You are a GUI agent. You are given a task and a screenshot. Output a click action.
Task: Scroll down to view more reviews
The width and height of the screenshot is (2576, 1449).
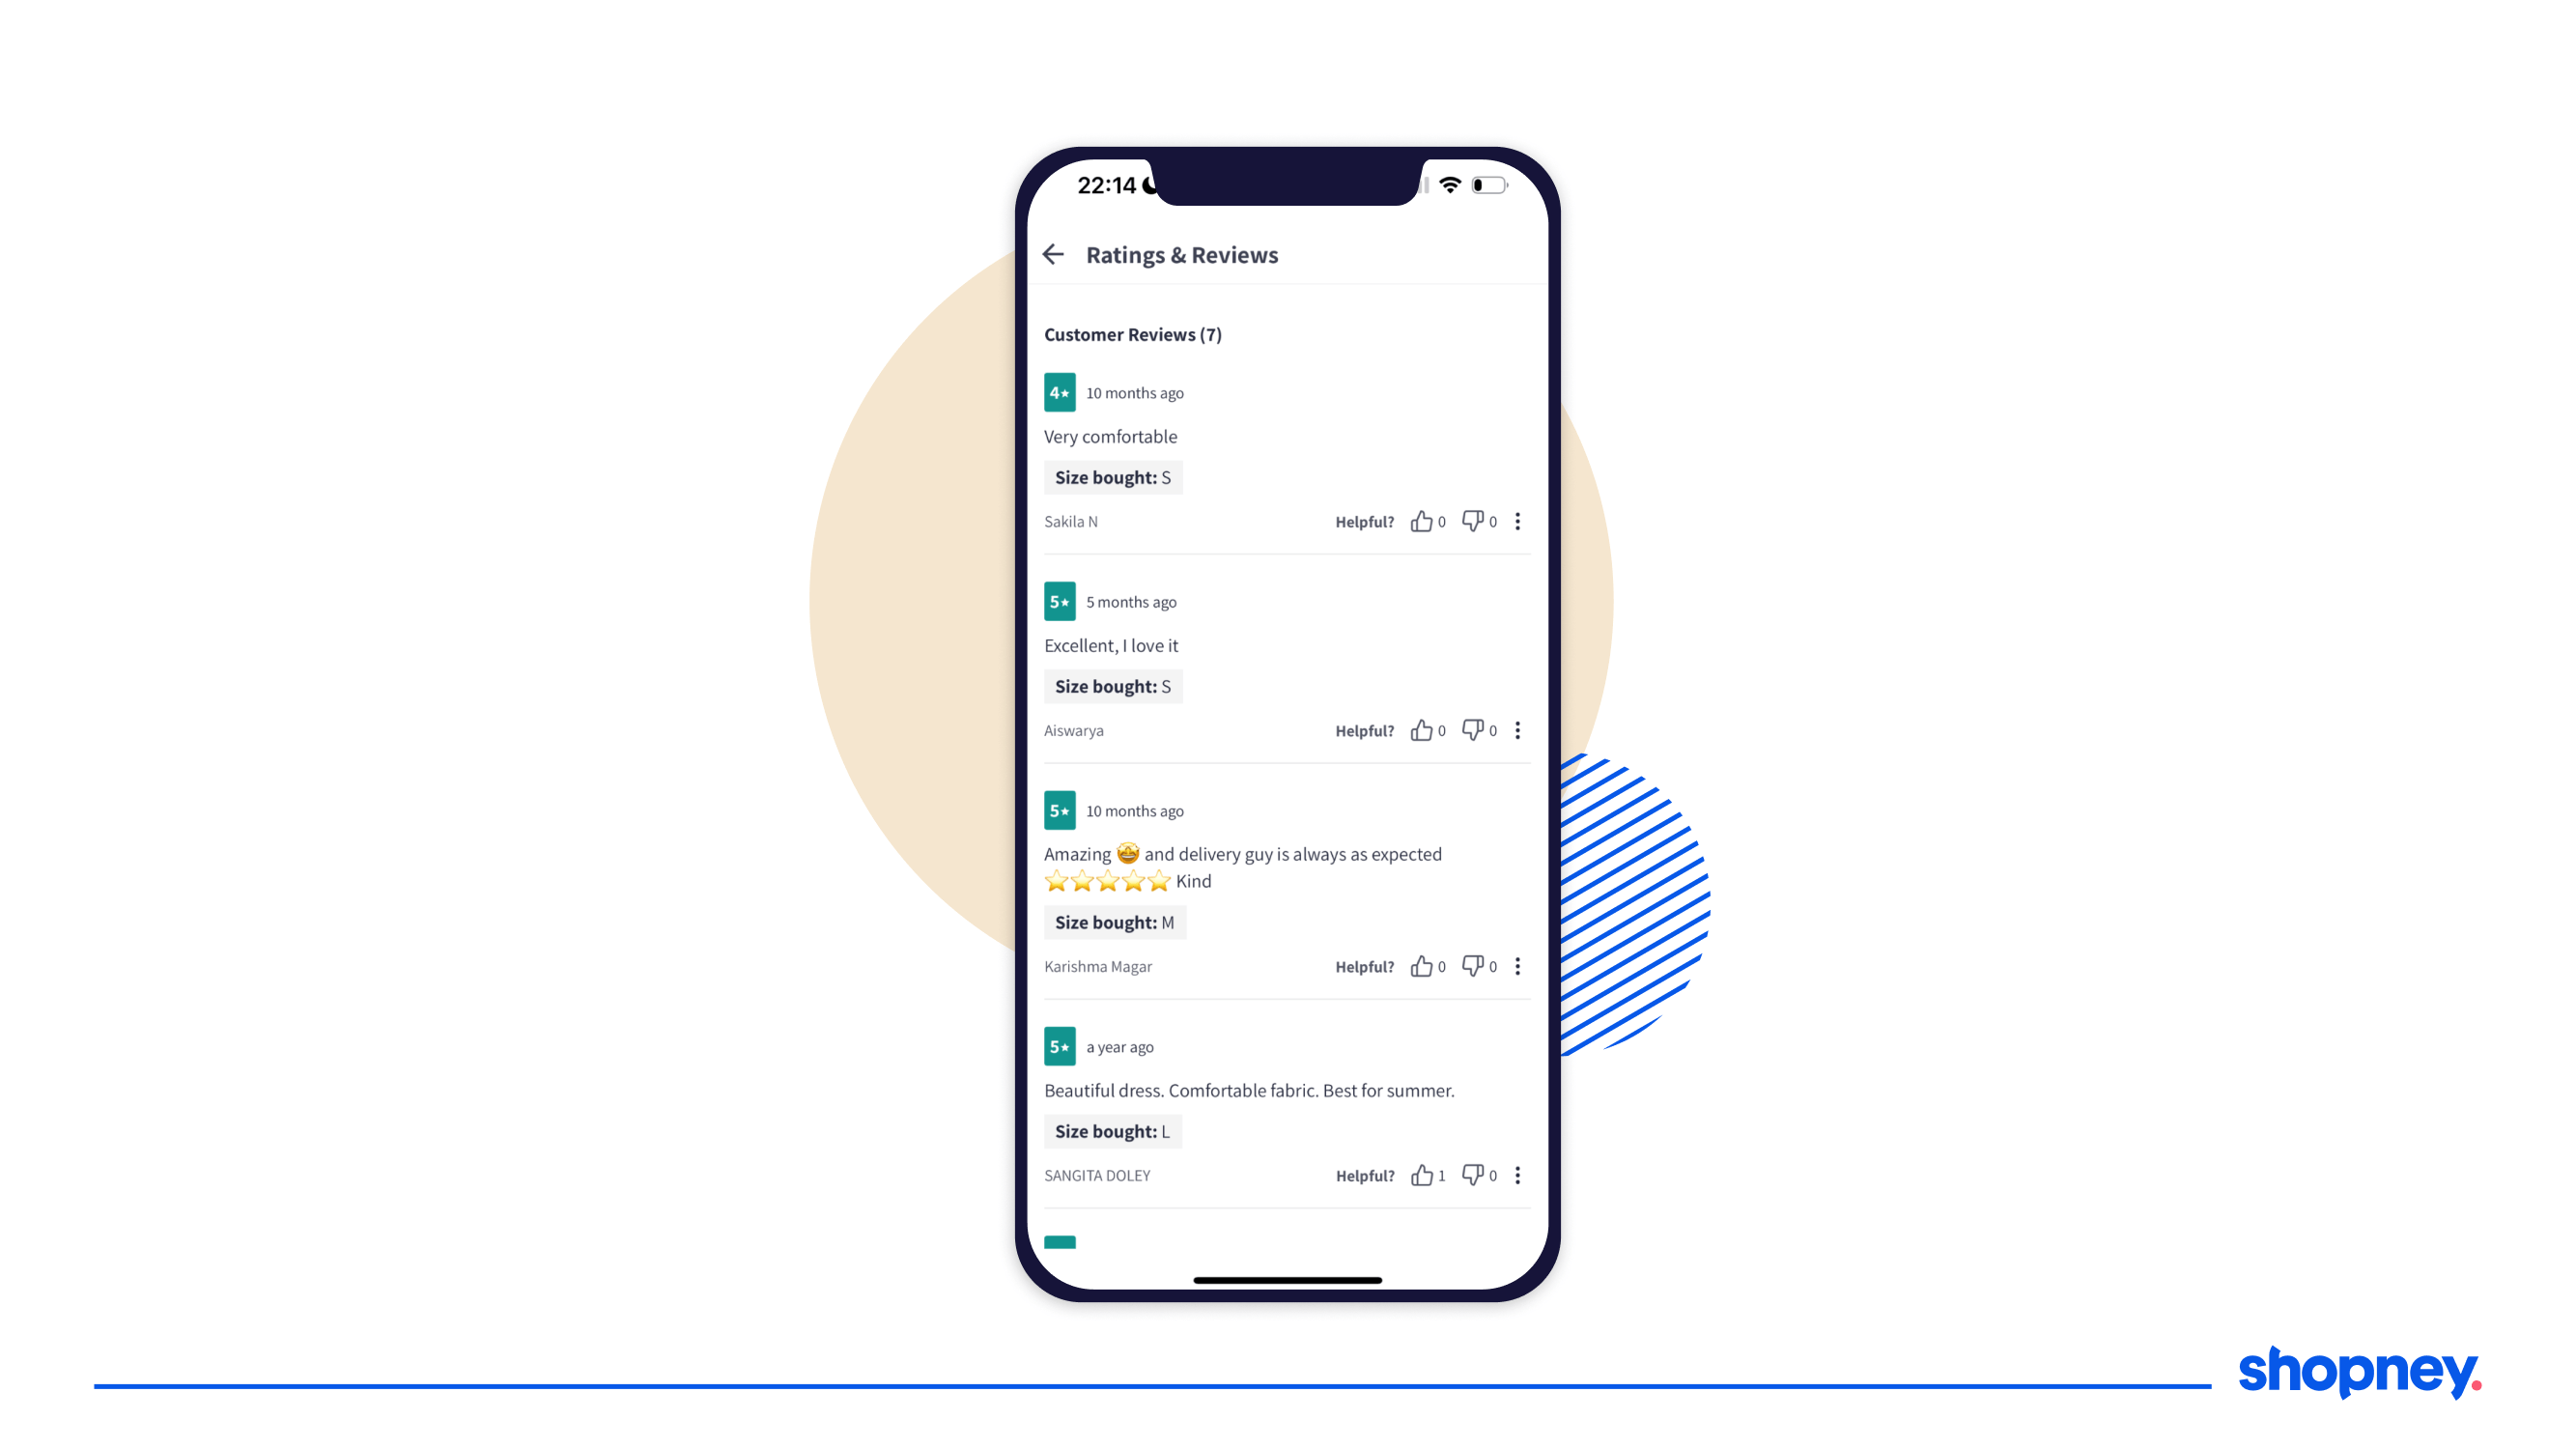pos(1287,885)
